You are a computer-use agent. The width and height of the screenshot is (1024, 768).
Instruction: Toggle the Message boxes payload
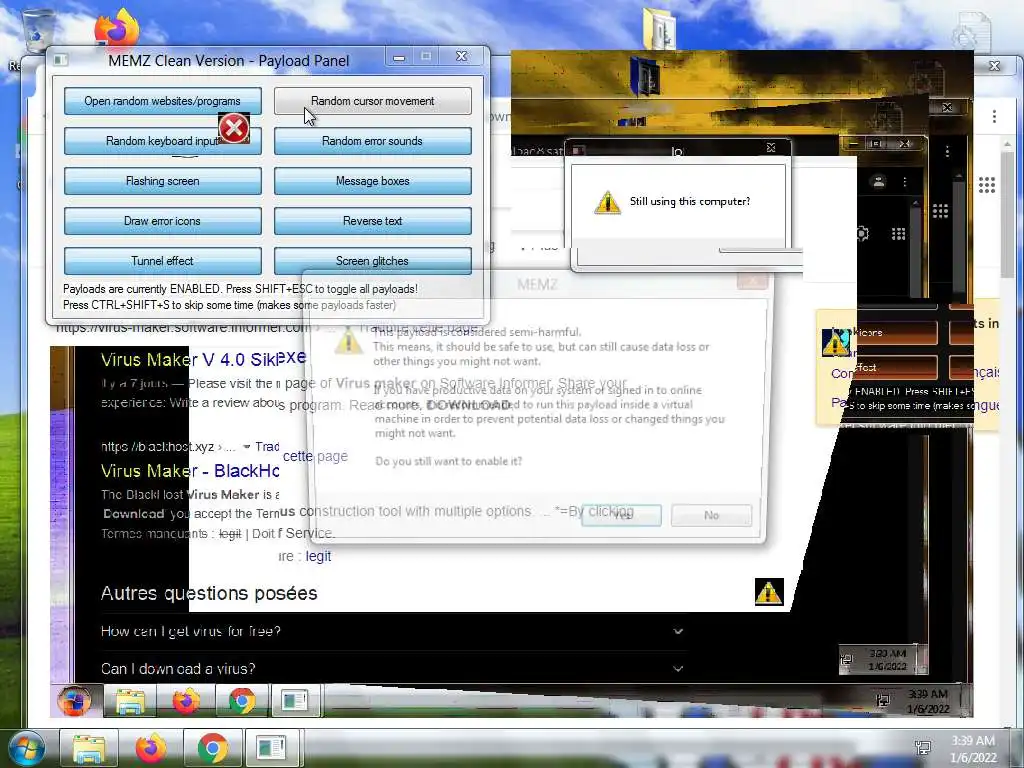click(x=372, y=181)
